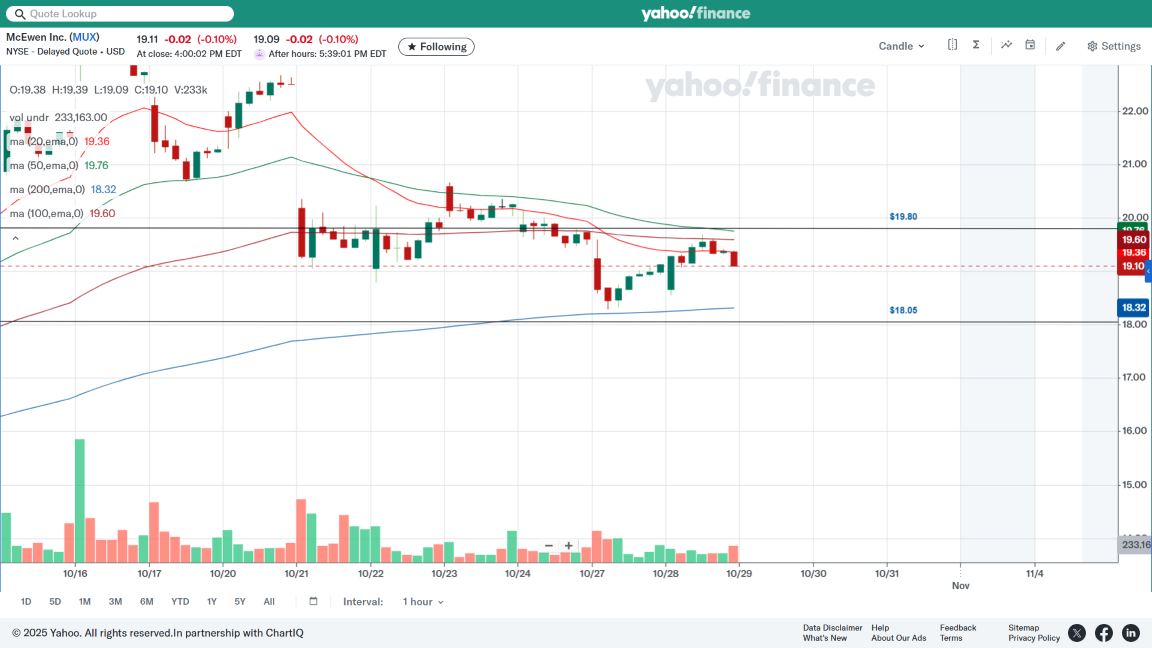Click the 18.32 blue price axis tag
Viewport: 1152px width, 648px height.
[x=1133, y=307]
